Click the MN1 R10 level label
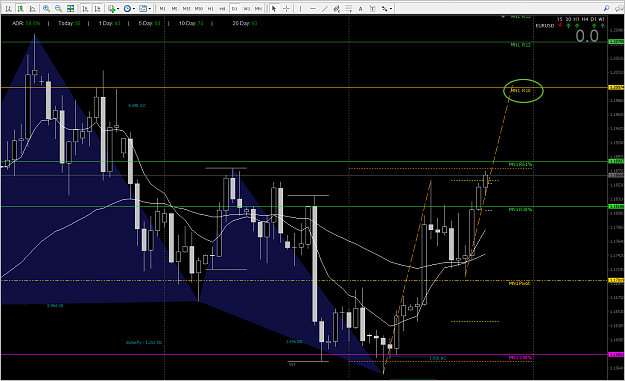This screenshot has height=381, width=625. [x=521, y=90]
